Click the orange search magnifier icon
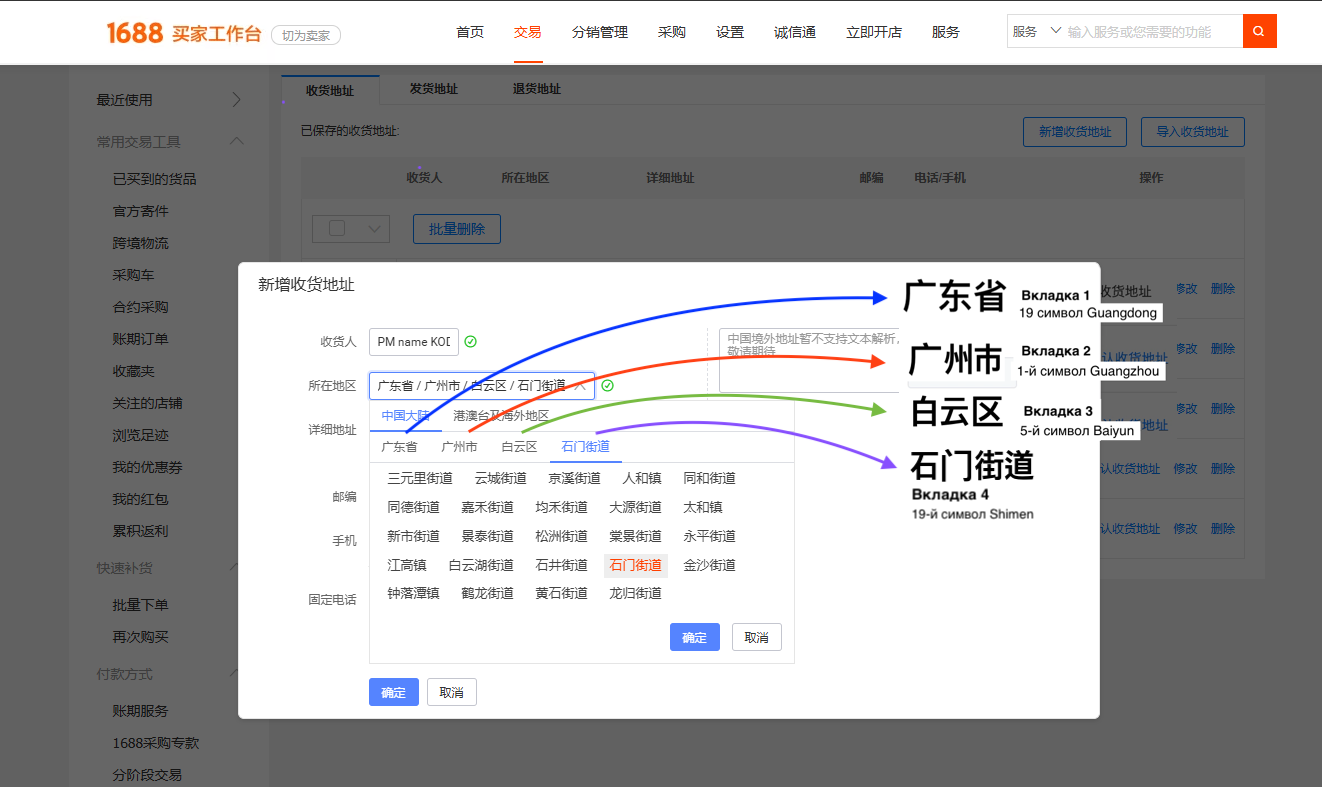Viewport: 1322px width, 787px height. [1259, 32]
